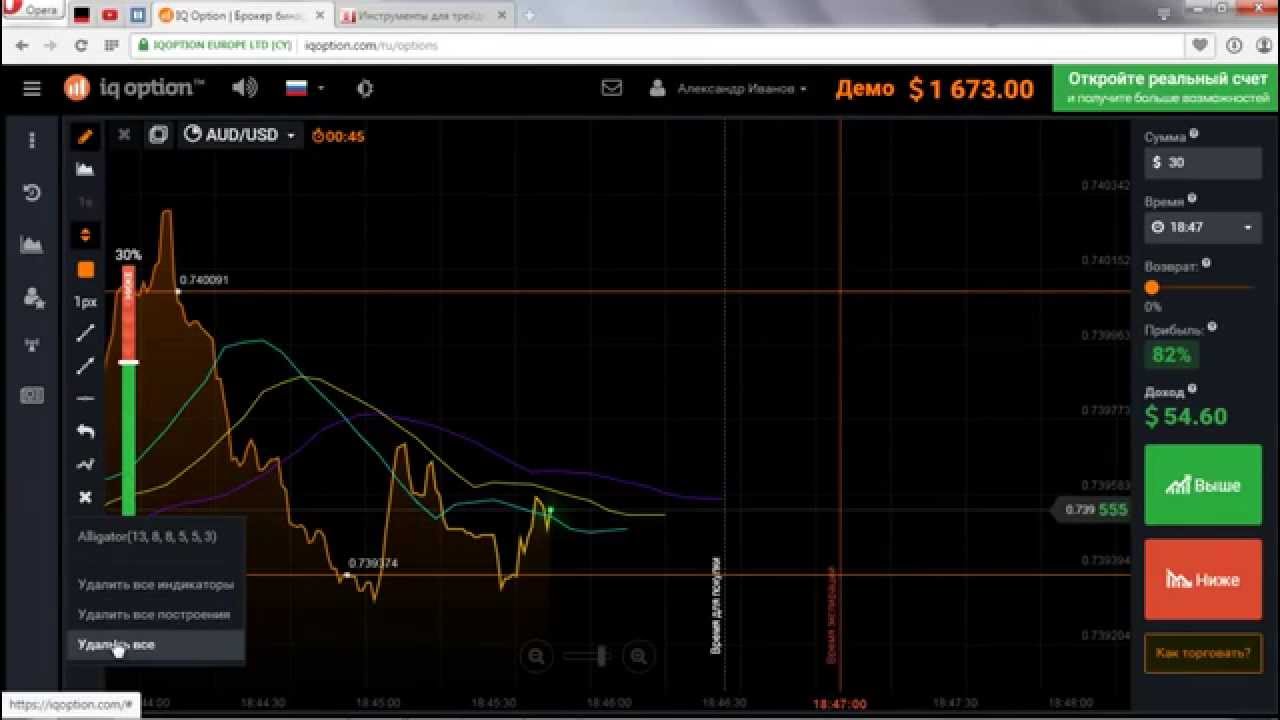Open a new browser tab
Image resolution: width=1280 pixels, height=720 pixels.
click(x=529, y=15)
